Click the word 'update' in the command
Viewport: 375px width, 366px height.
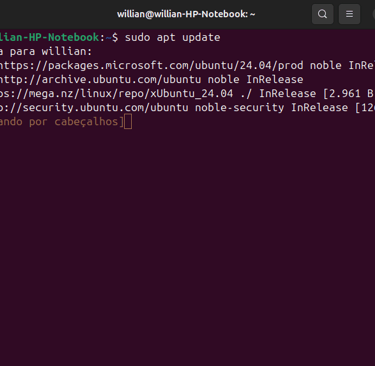coord(201,37)
